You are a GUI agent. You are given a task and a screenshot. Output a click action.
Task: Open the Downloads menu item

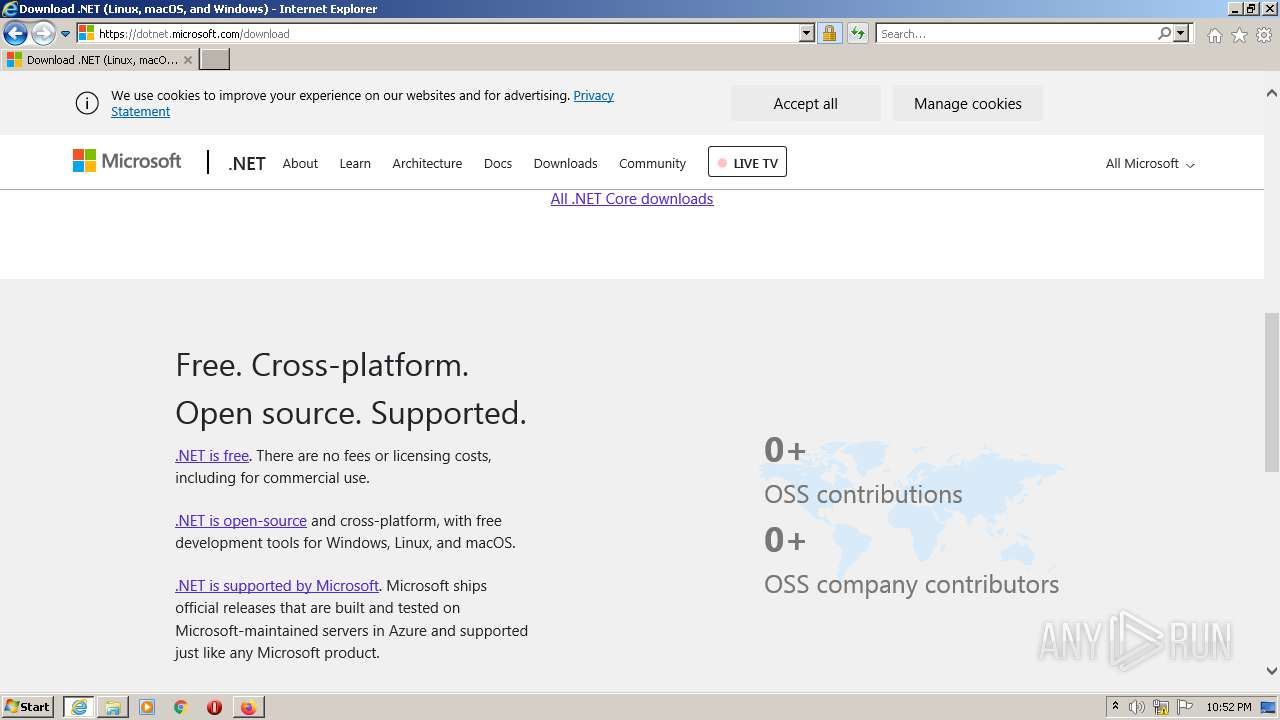[x=565, y=163]
